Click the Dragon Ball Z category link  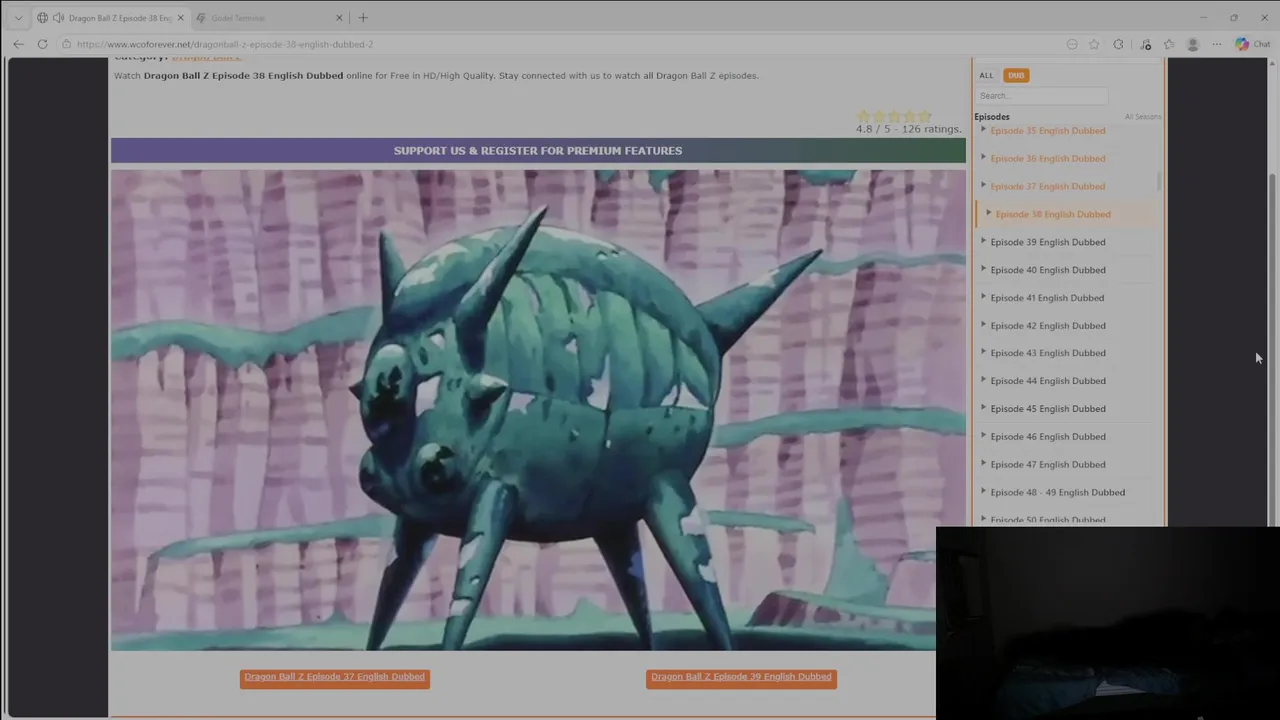[206, 58]
